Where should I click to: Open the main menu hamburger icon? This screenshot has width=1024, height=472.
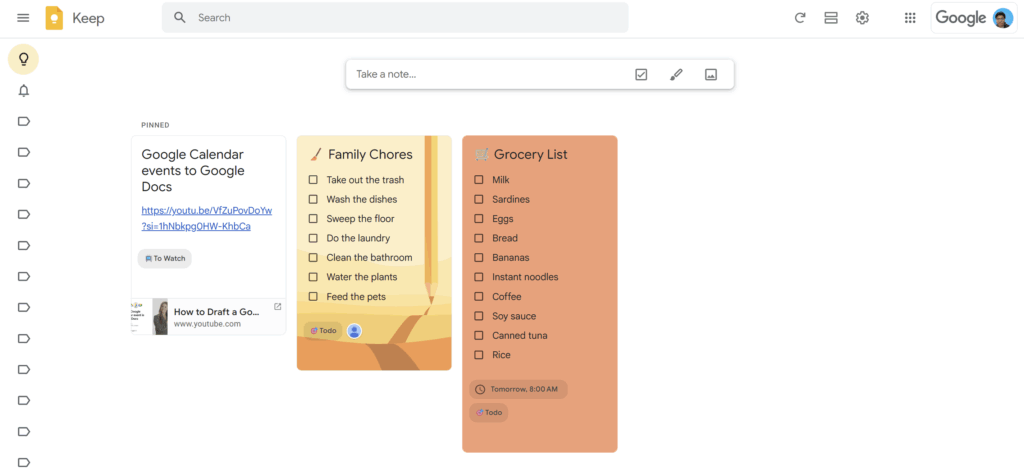click(x=23, y=18)
